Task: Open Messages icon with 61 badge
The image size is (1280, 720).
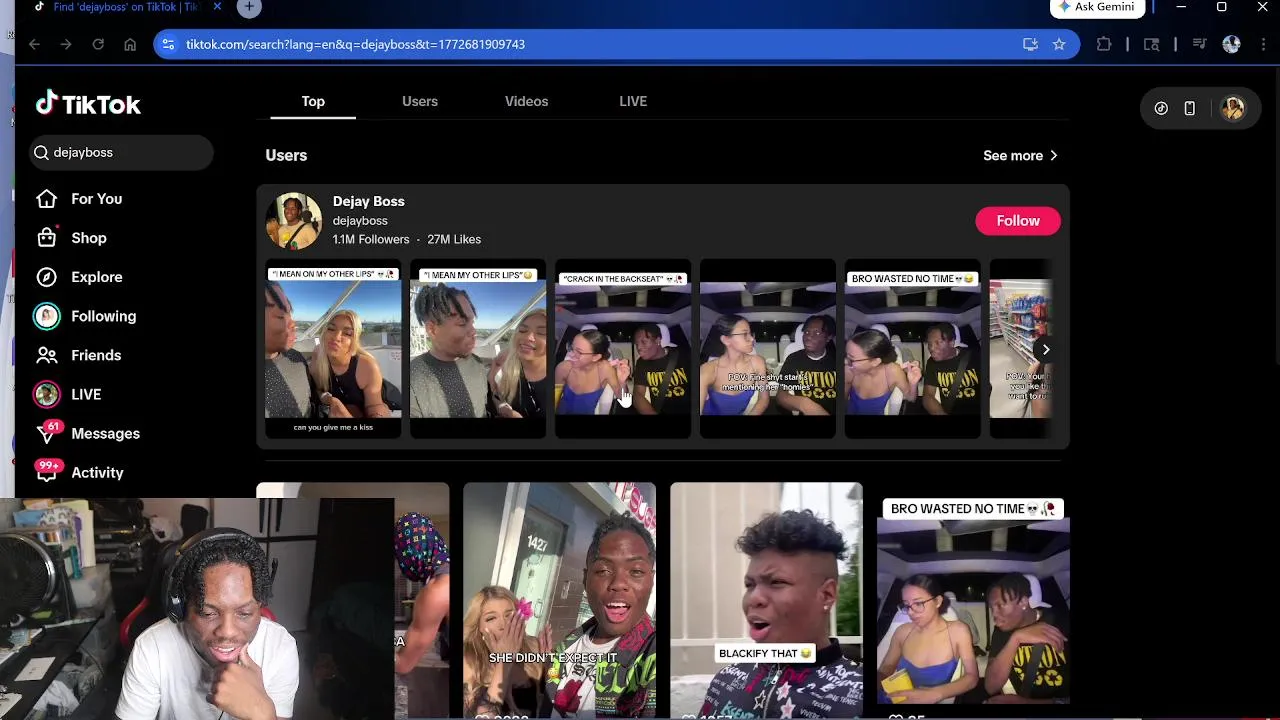Action: point(47,432)
